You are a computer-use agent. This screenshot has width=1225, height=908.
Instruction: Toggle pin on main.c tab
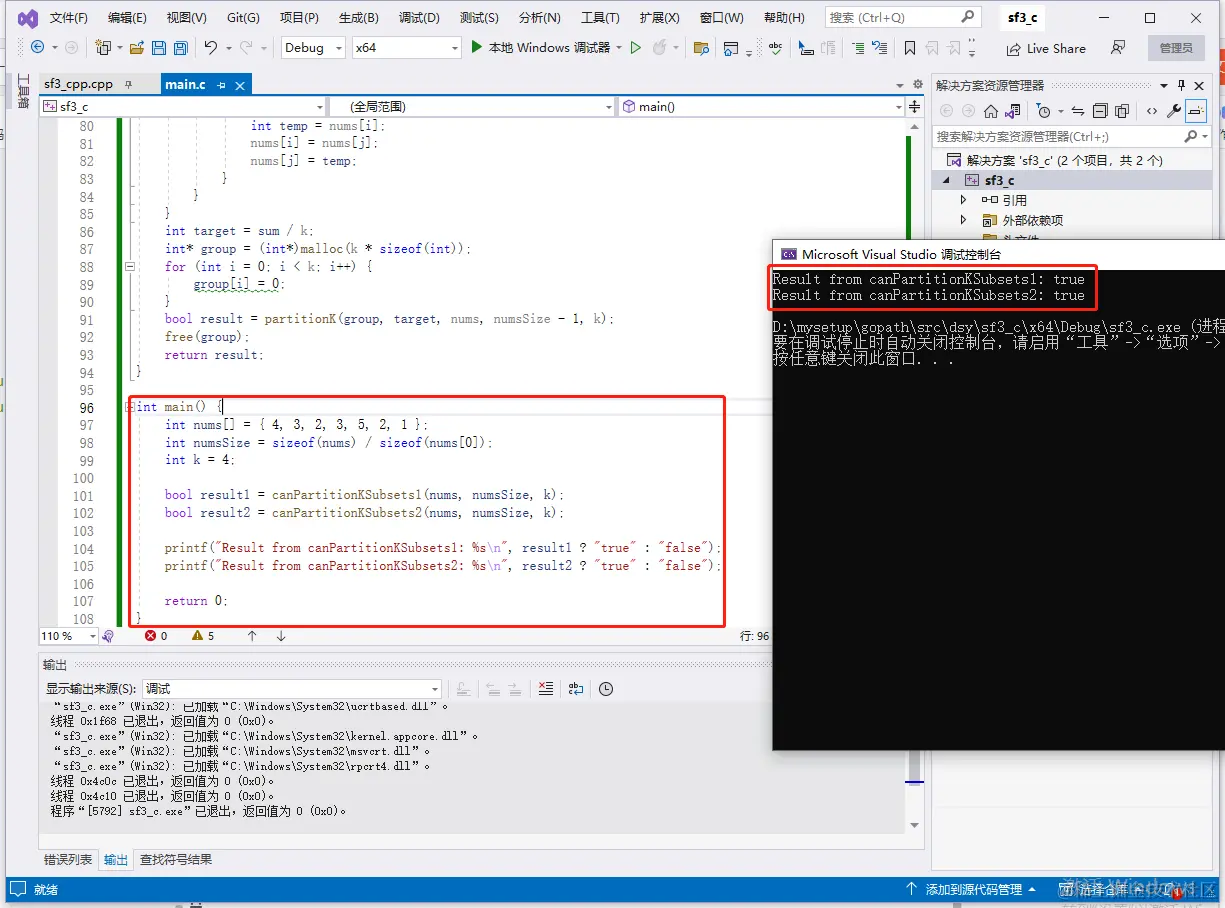click(222, 85)
